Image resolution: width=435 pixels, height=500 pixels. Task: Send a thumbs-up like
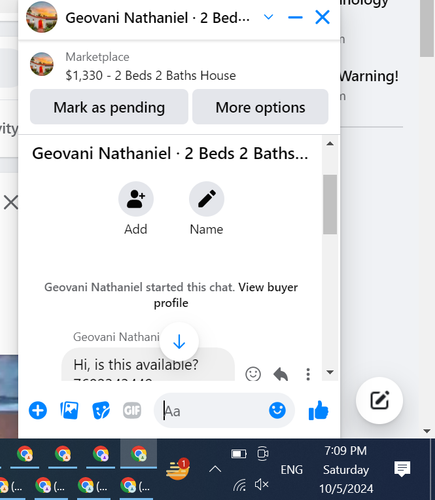tap(319, 410)
